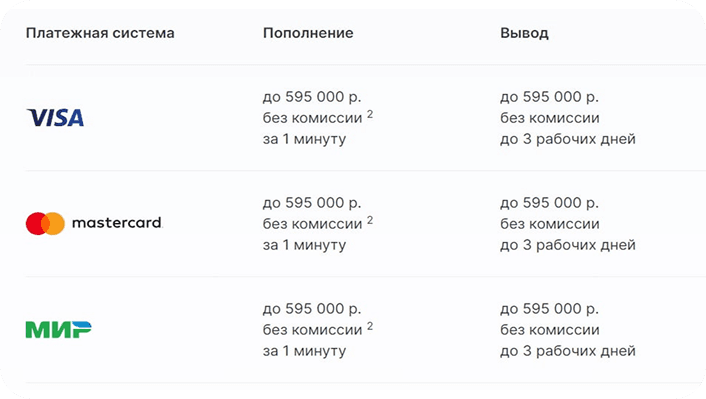Click Mastercard withdrawal до 3 рабочих дней
This screenshot has height=399, width=706.
pyautogui.click(x=568, y=245)
